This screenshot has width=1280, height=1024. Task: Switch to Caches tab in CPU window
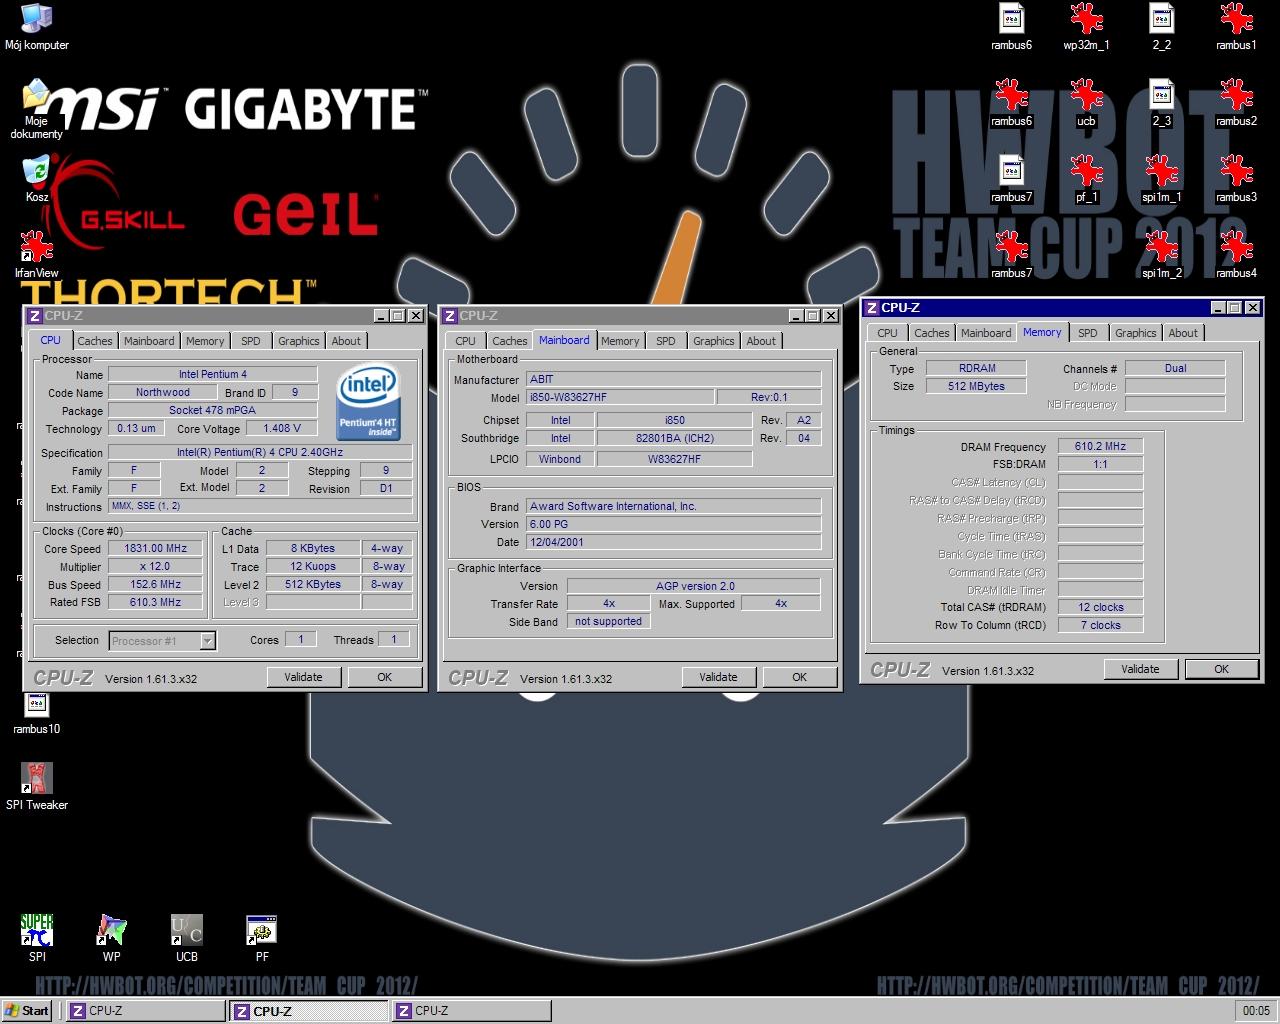(95, 341)
